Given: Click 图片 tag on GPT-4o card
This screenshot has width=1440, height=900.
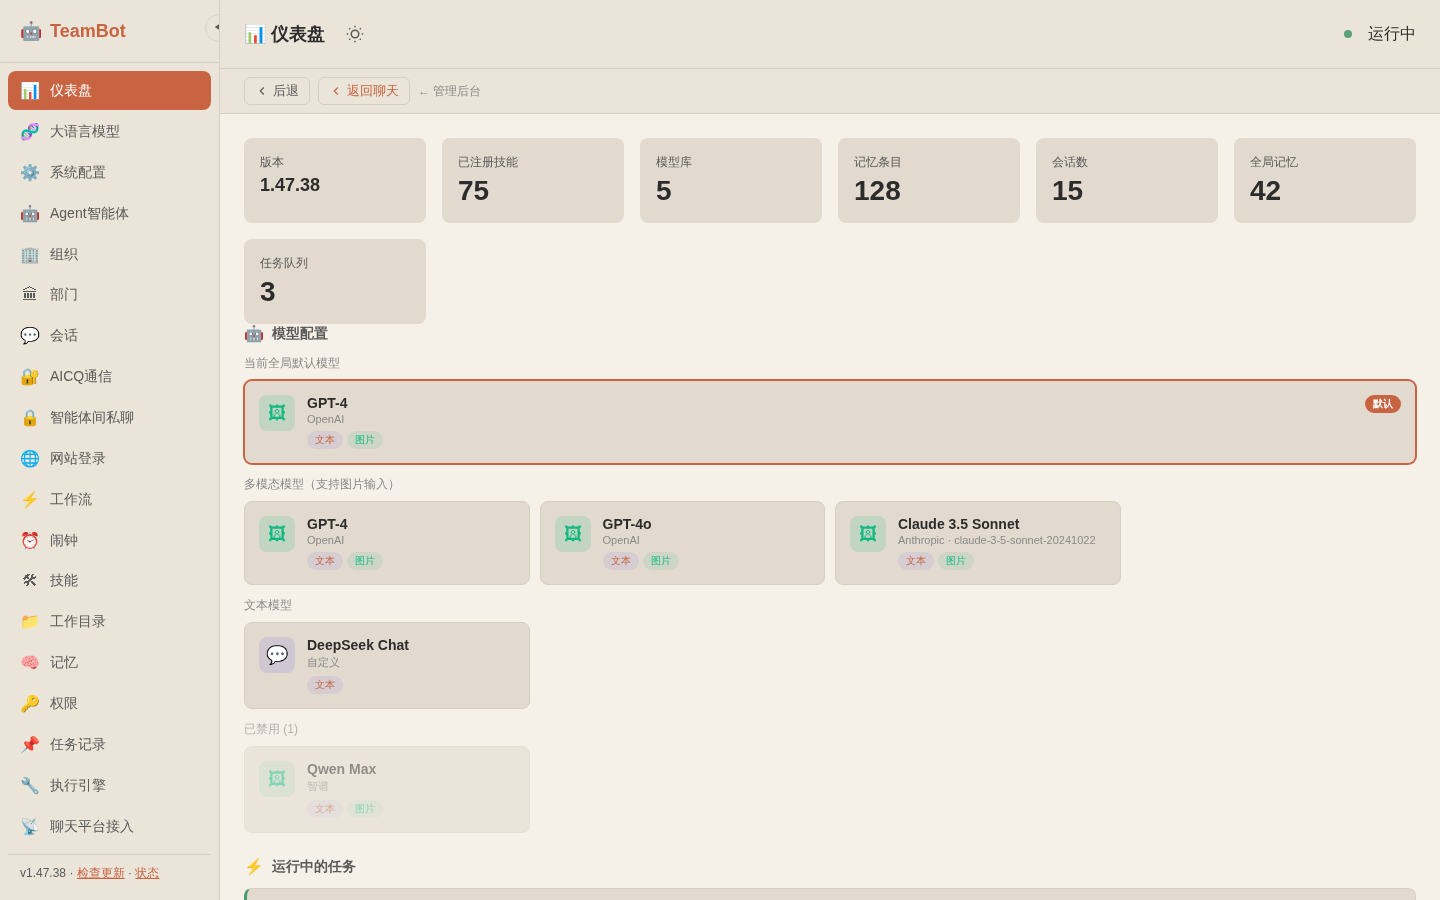Looking at the screenshot, I should point(661,561).
